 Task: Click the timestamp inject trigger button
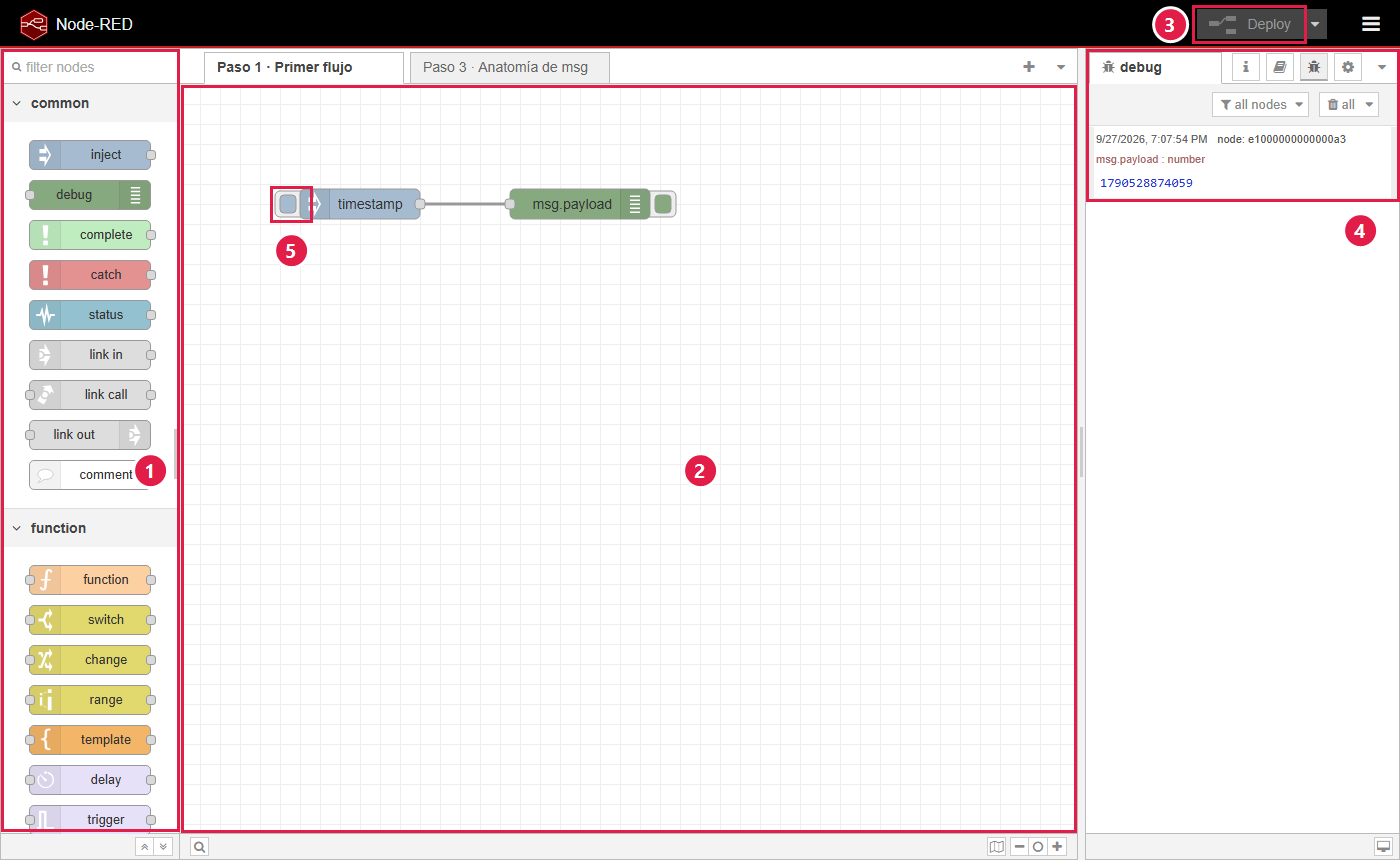click(288, 204)
